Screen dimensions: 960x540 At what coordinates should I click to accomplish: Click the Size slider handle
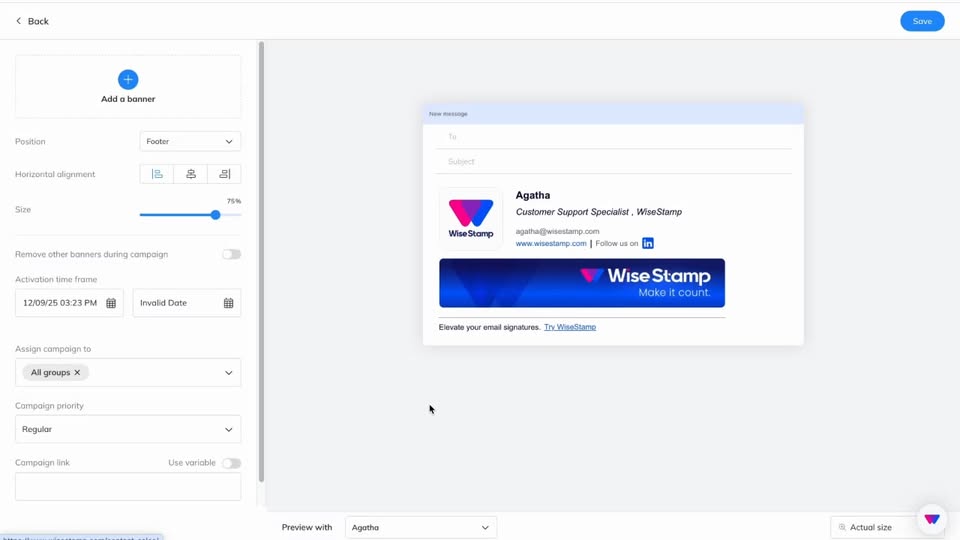click(215, 215)
